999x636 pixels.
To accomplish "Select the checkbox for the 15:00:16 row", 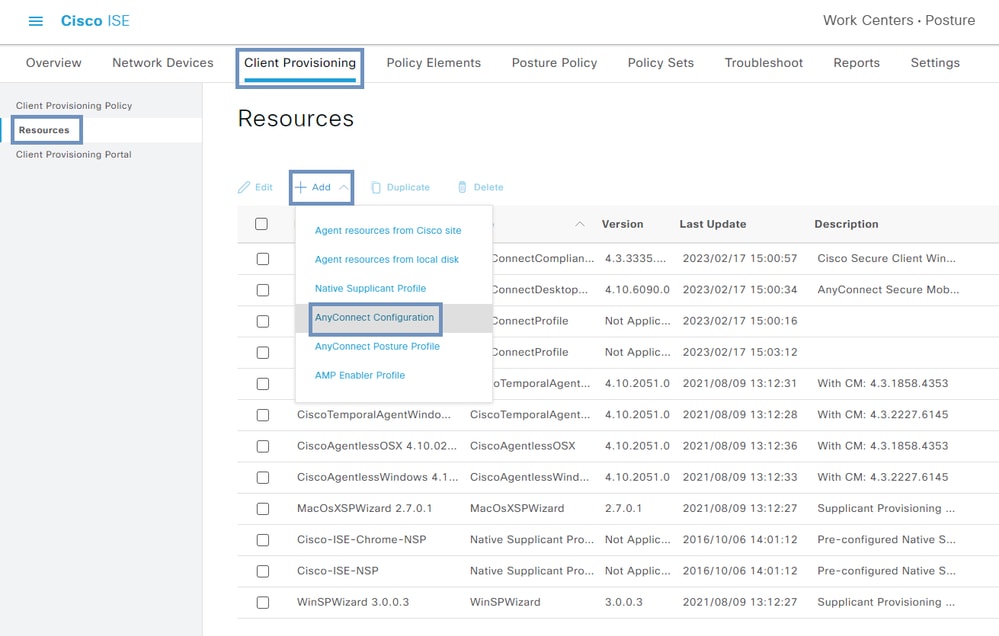I will (x=262, y=321).
